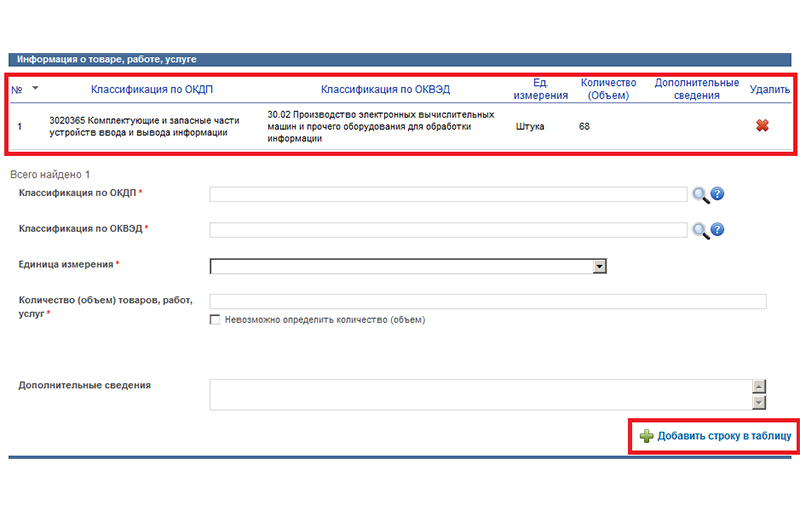Screen dimensions: 800x511
Task: Focus the Классификация по ОКВЭД input field
Action: click(x=448, y=230)
